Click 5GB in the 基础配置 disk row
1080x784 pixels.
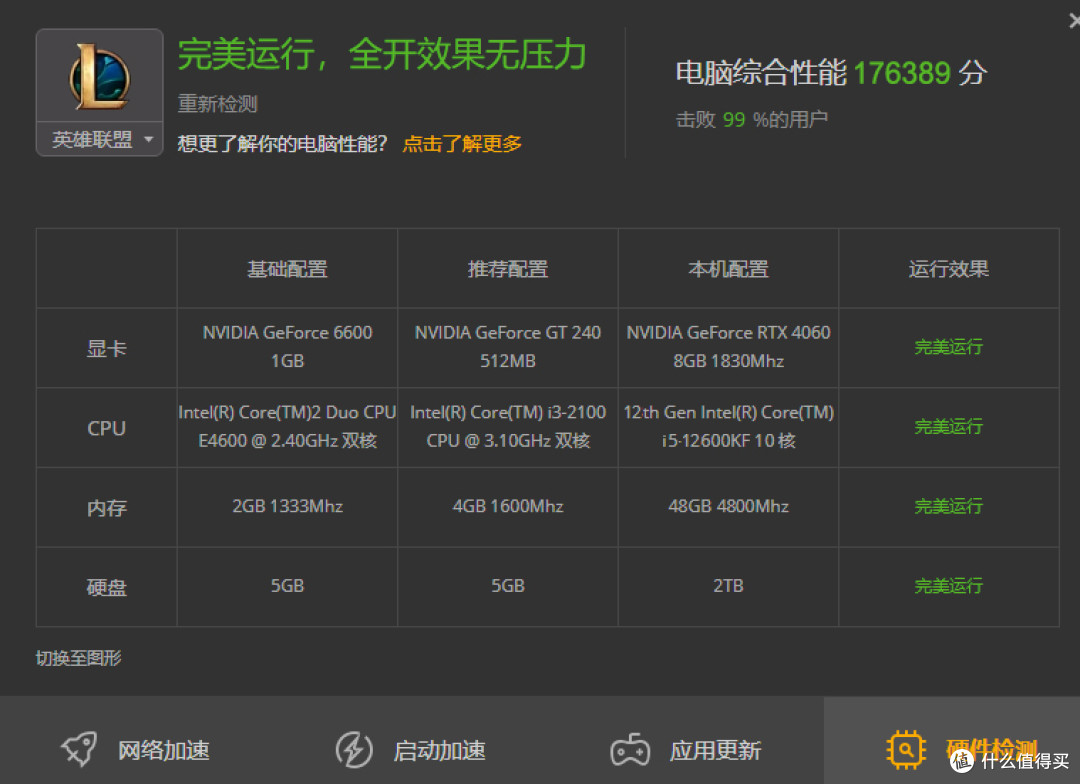click(287, 586)
